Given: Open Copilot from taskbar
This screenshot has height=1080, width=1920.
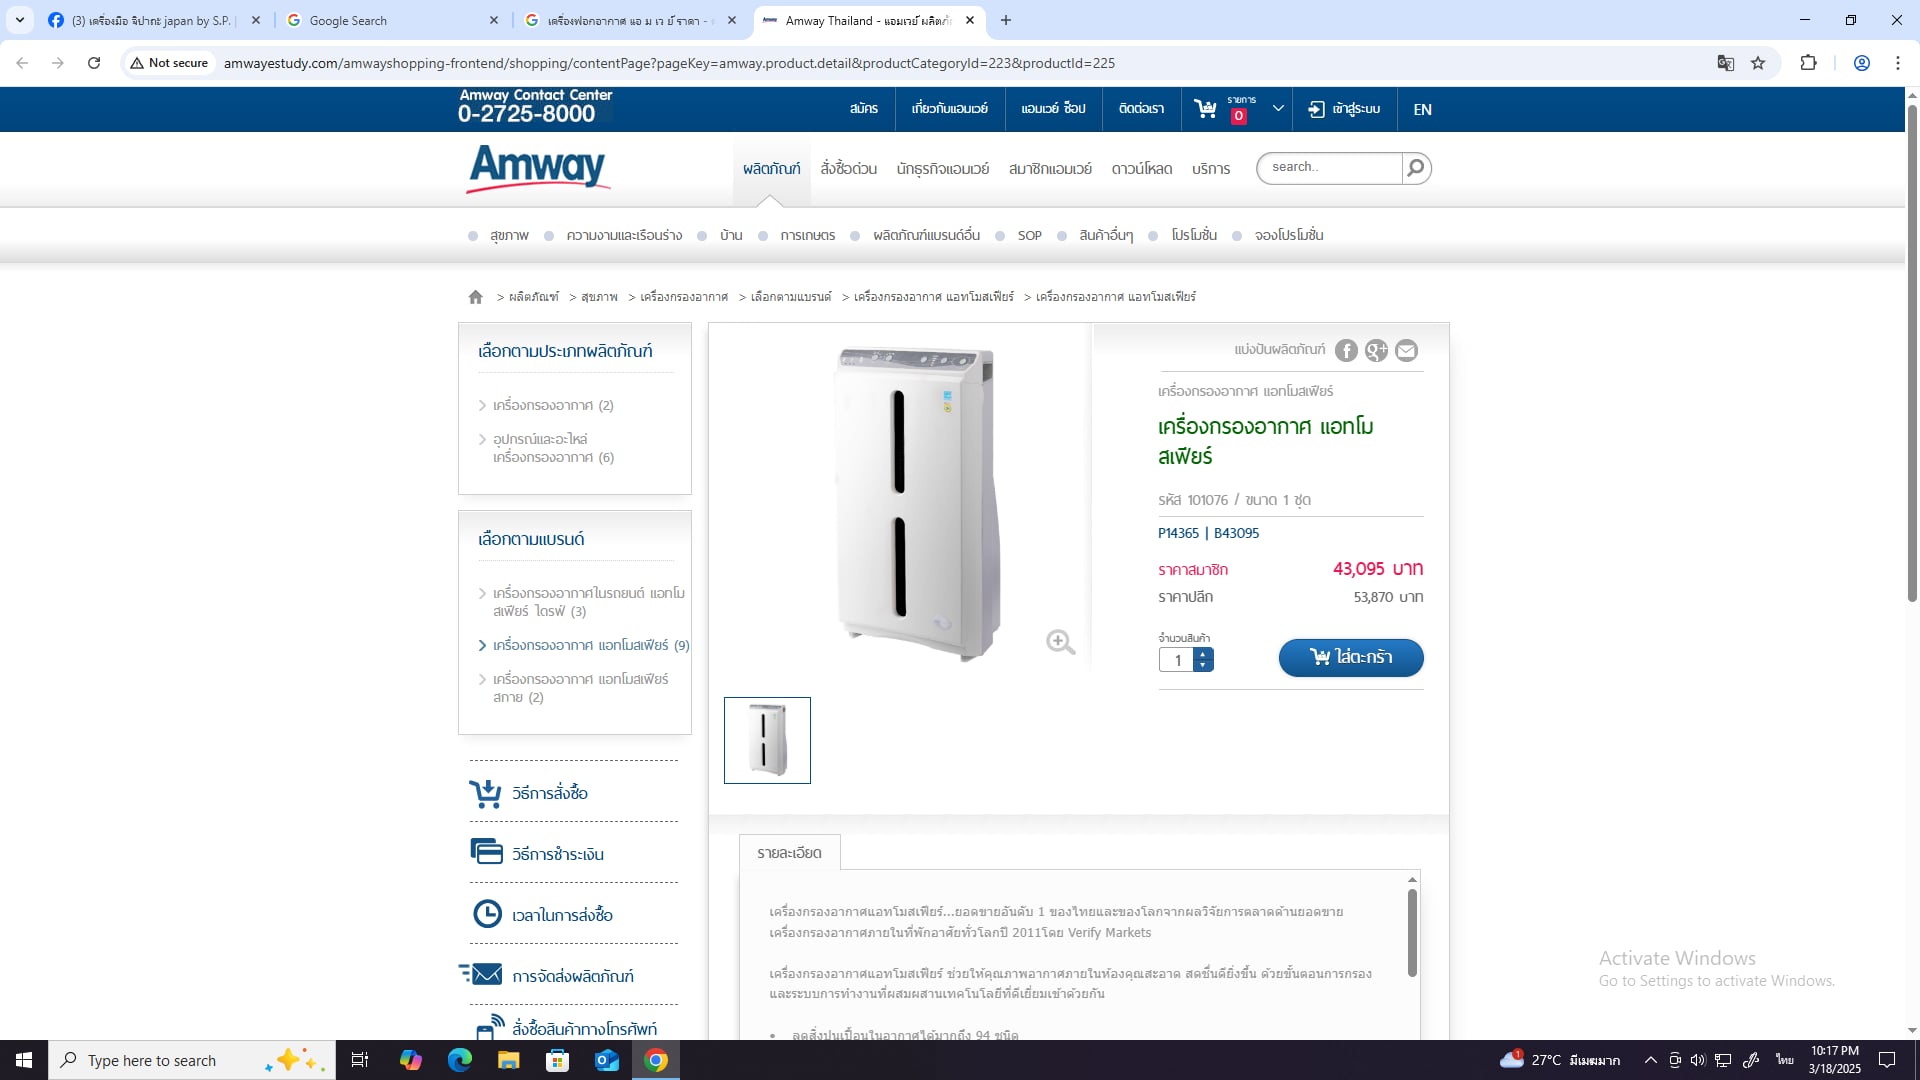Looking at the screenshot, I should tap(411, 1060).
